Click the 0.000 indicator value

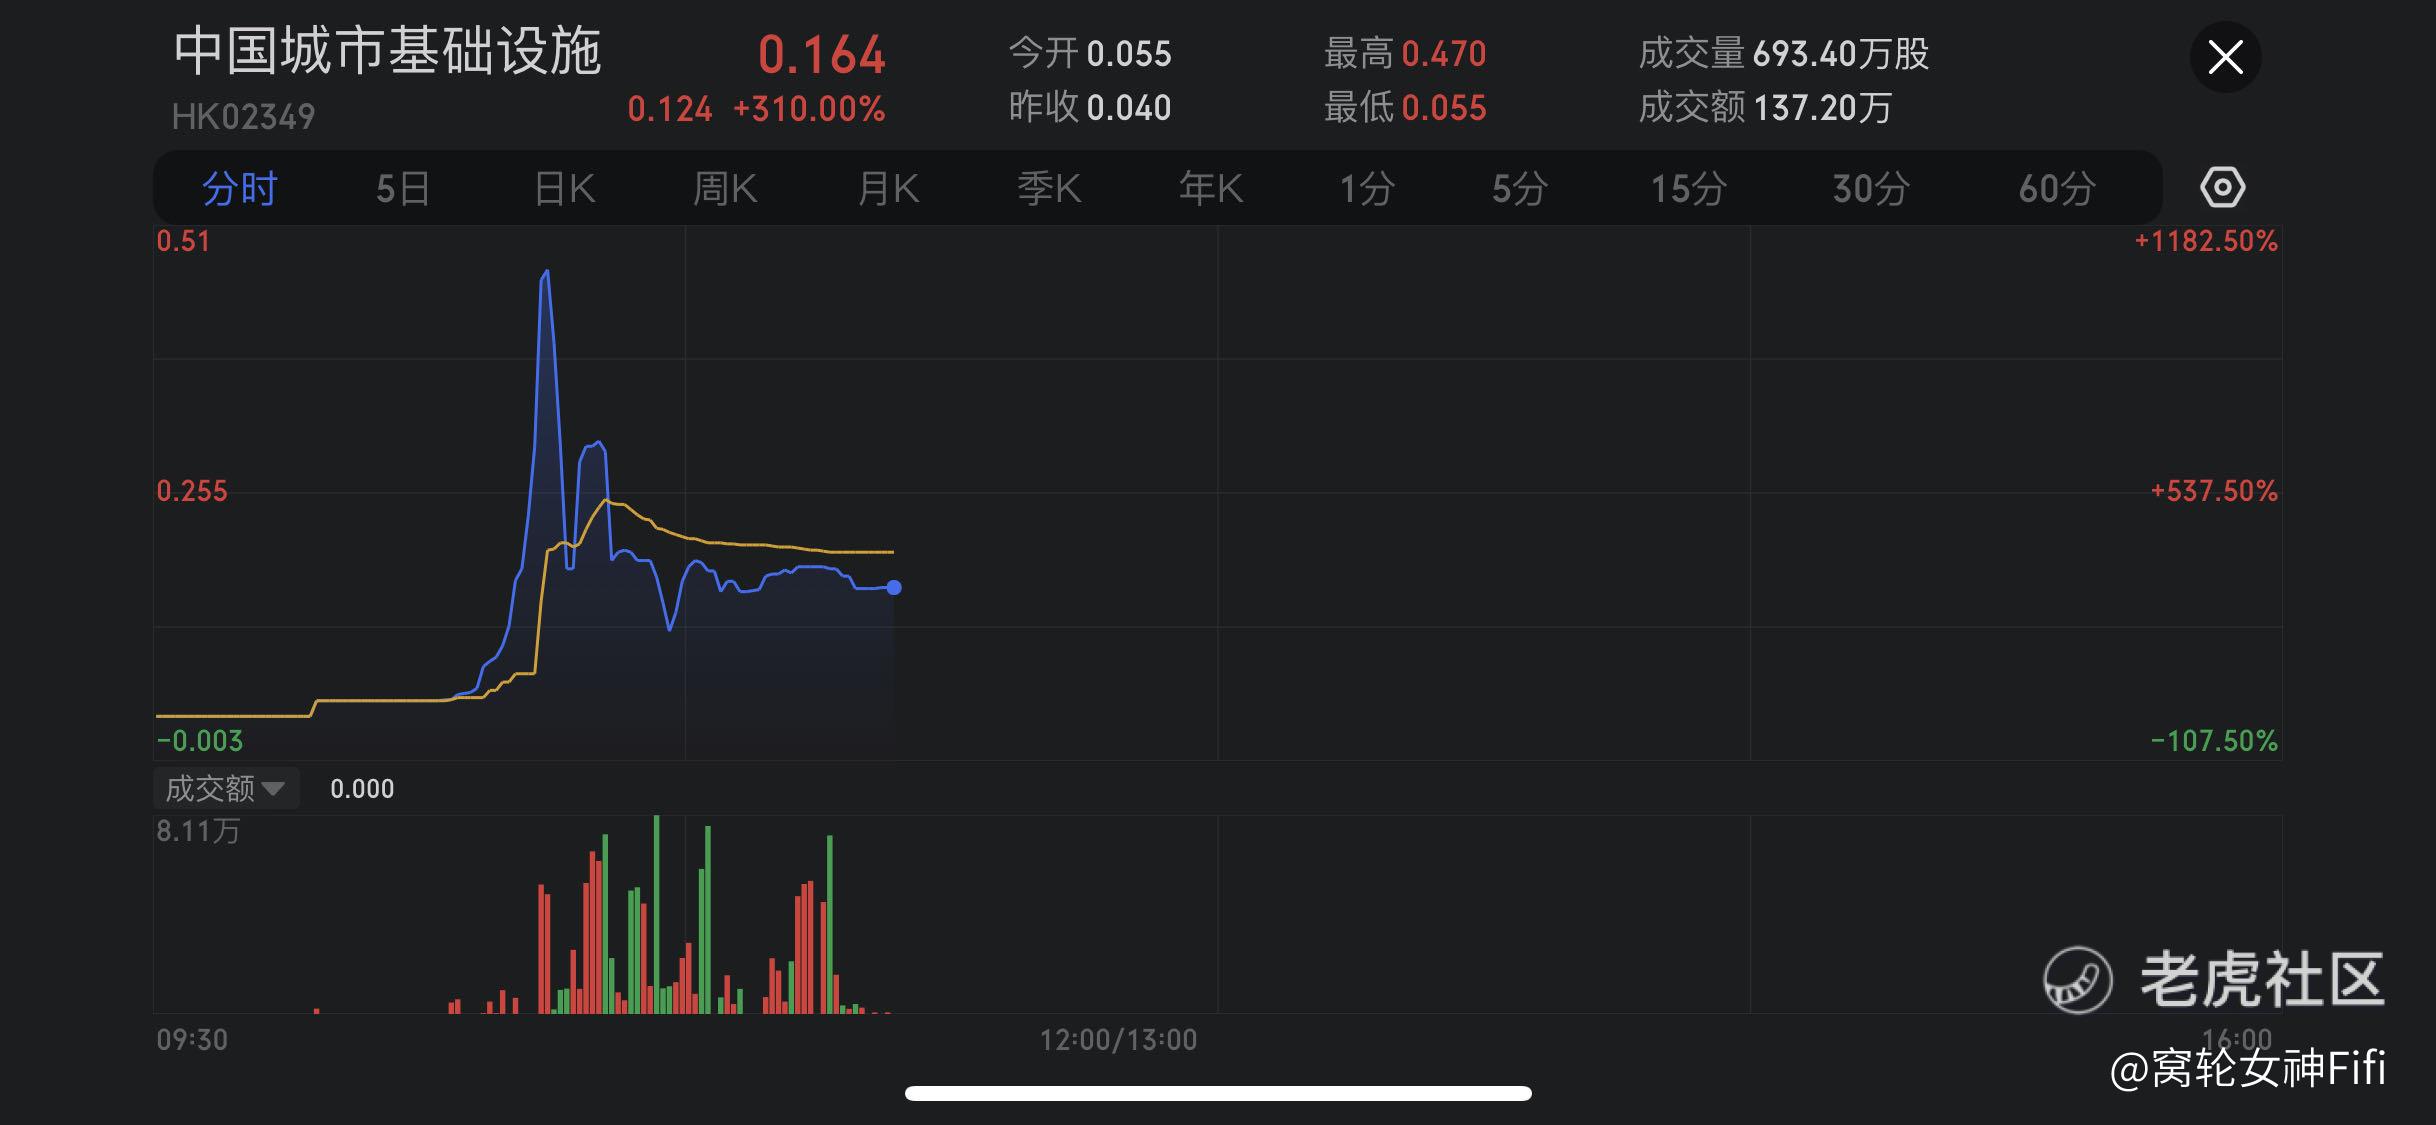click(362, 789)
